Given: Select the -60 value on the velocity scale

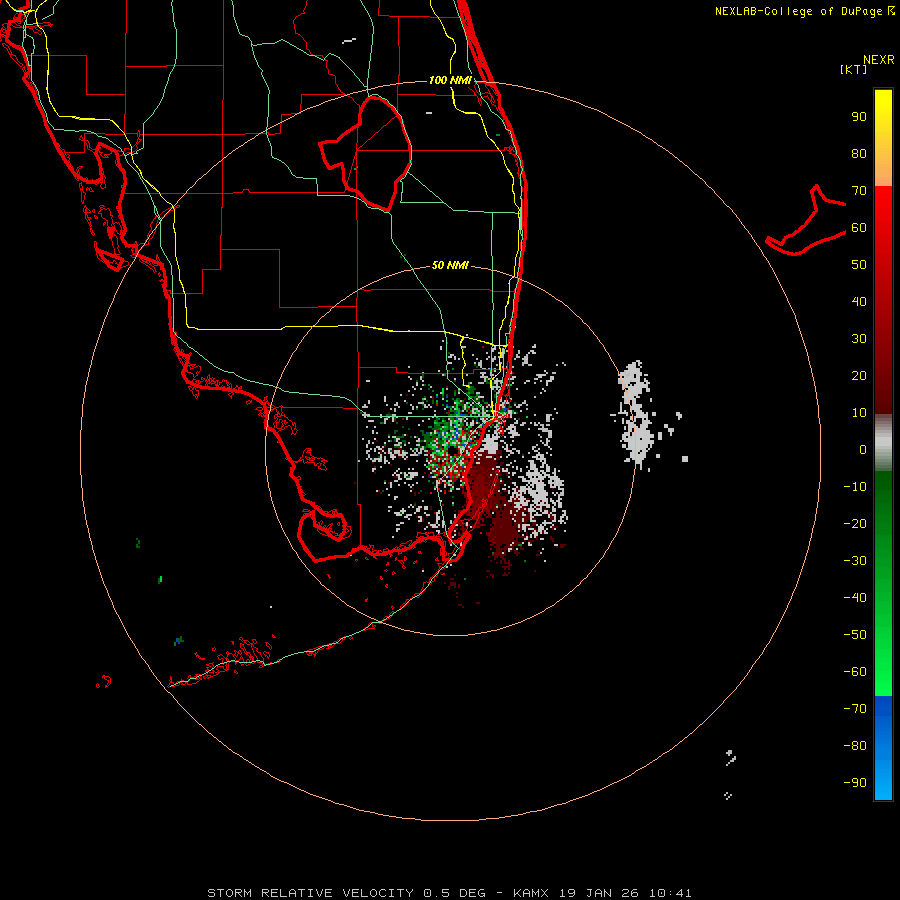Looking at the screenshot, I should click(855, 672).
